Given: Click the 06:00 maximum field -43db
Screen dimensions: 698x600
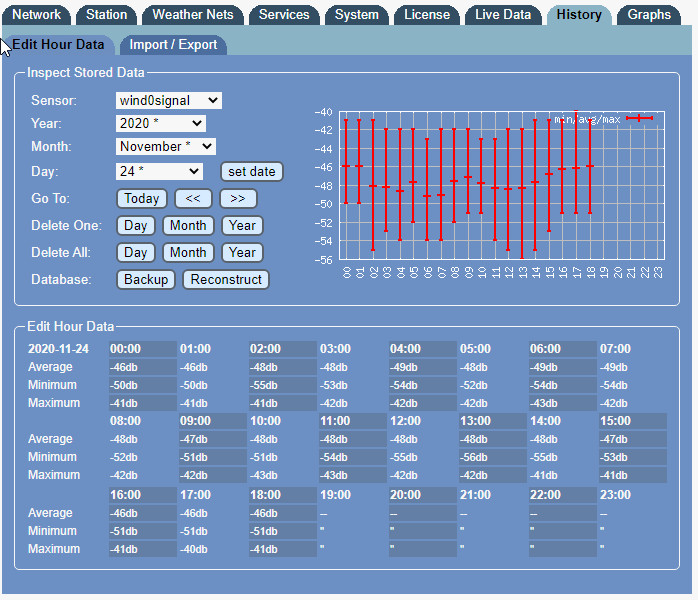Looking at the screenshot, I should [x=563, y=403].
